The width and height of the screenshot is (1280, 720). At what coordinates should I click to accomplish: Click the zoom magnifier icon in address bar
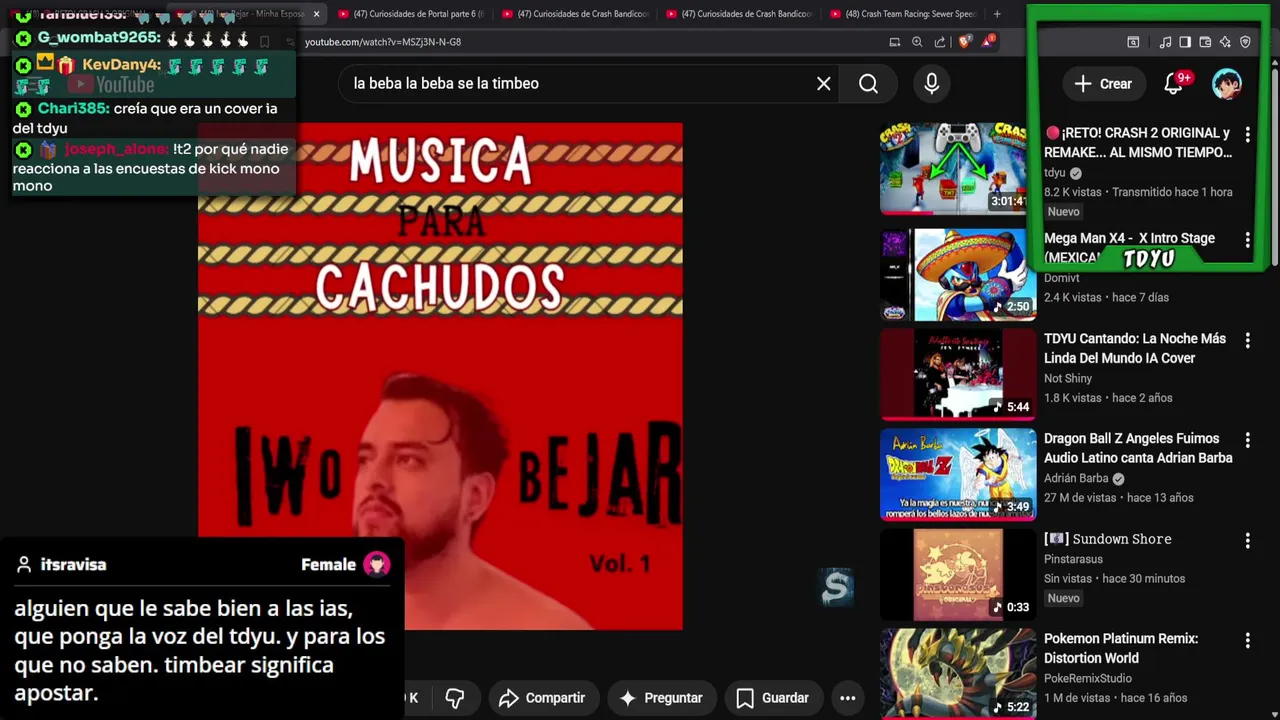[917, 42]
